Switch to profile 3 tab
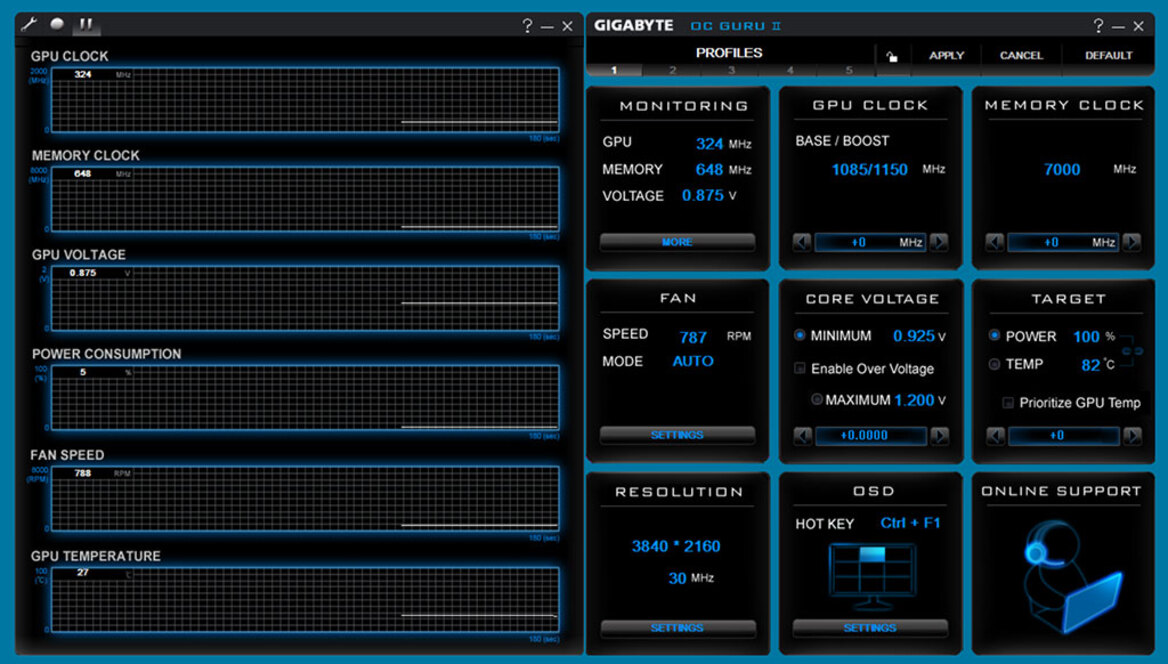The height and width of the screenshot is (664, 1168). coord(731,70)
